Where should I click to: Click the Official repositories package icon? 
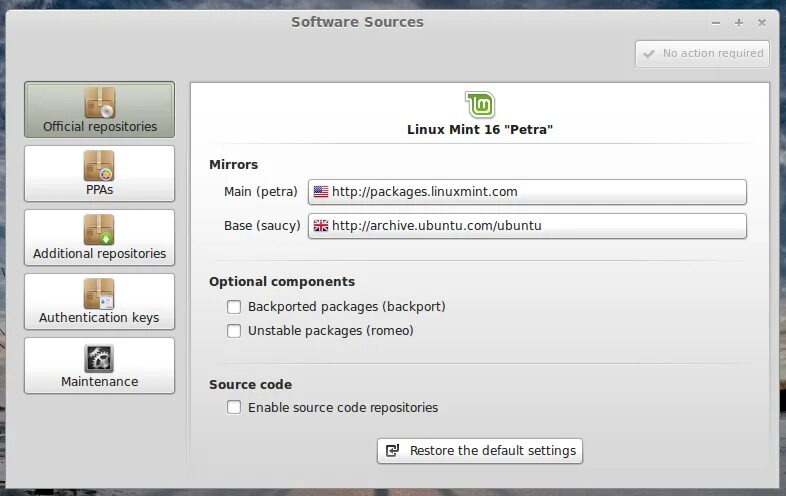100,102
